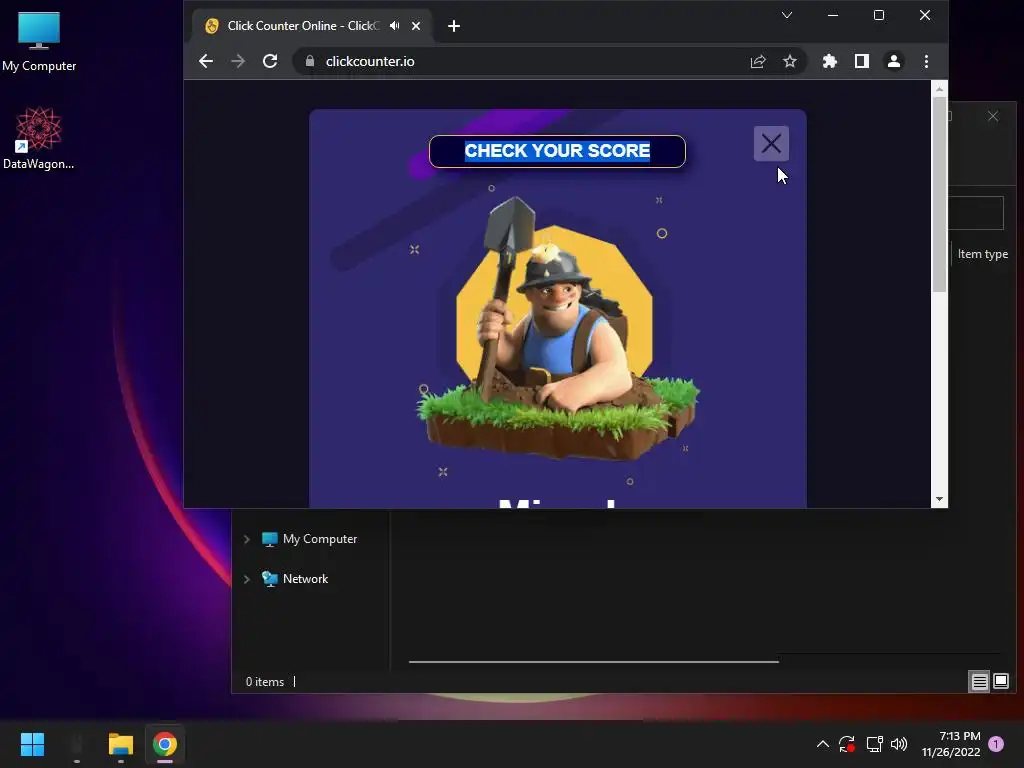Select My Computer in Explorer sidebar
The image size is (1024, 768).
[x=310, y=539]
